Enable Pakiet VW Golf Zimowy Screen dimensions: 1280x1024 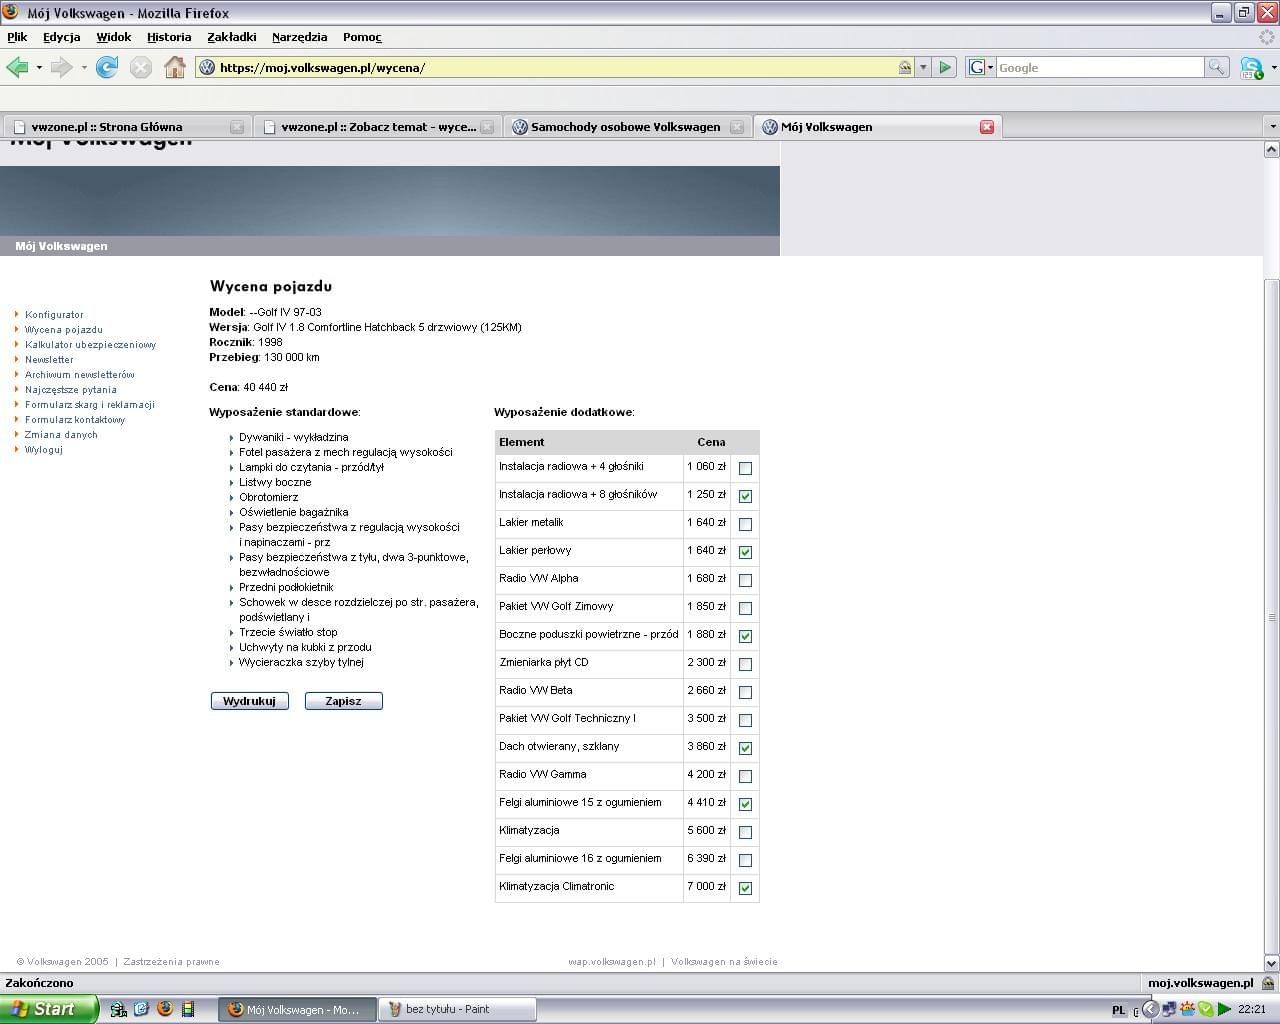click(x=745, y=608)
